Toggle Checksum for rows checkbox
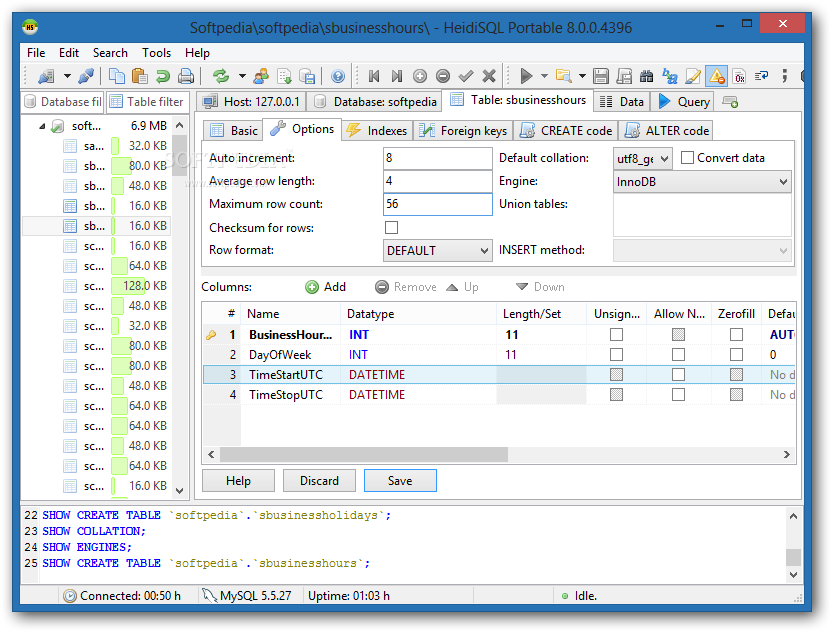Screen dimensions: 832x632 coord(392,228)
